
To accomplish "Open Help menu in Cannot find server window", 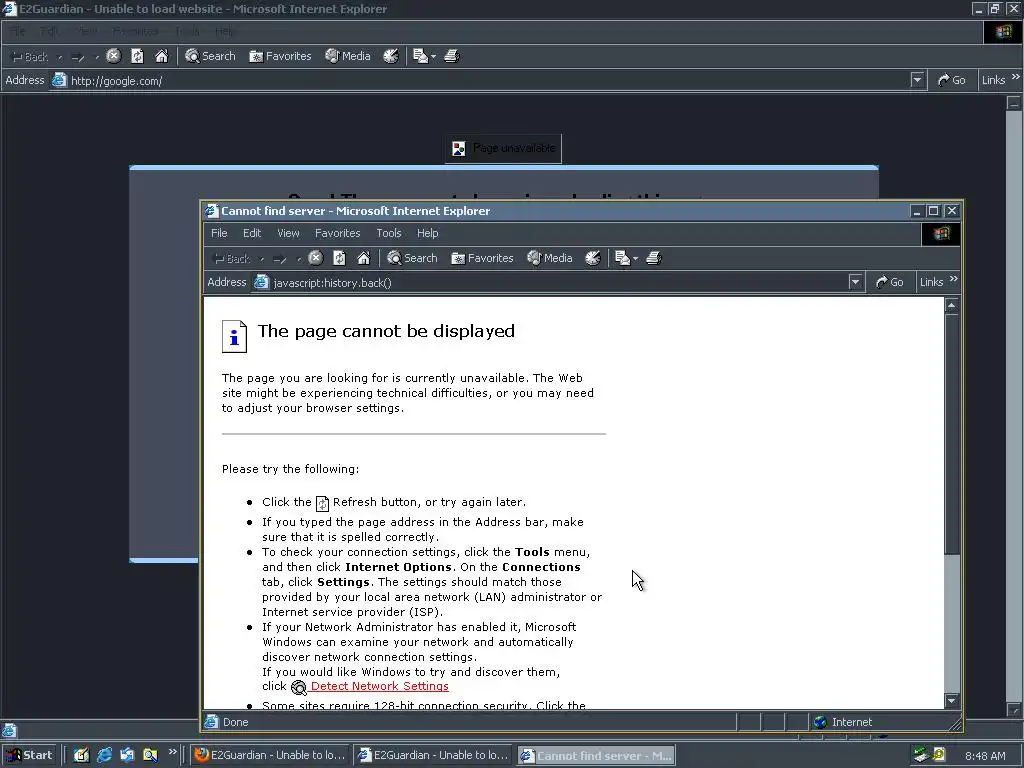I will pos(428,233).
